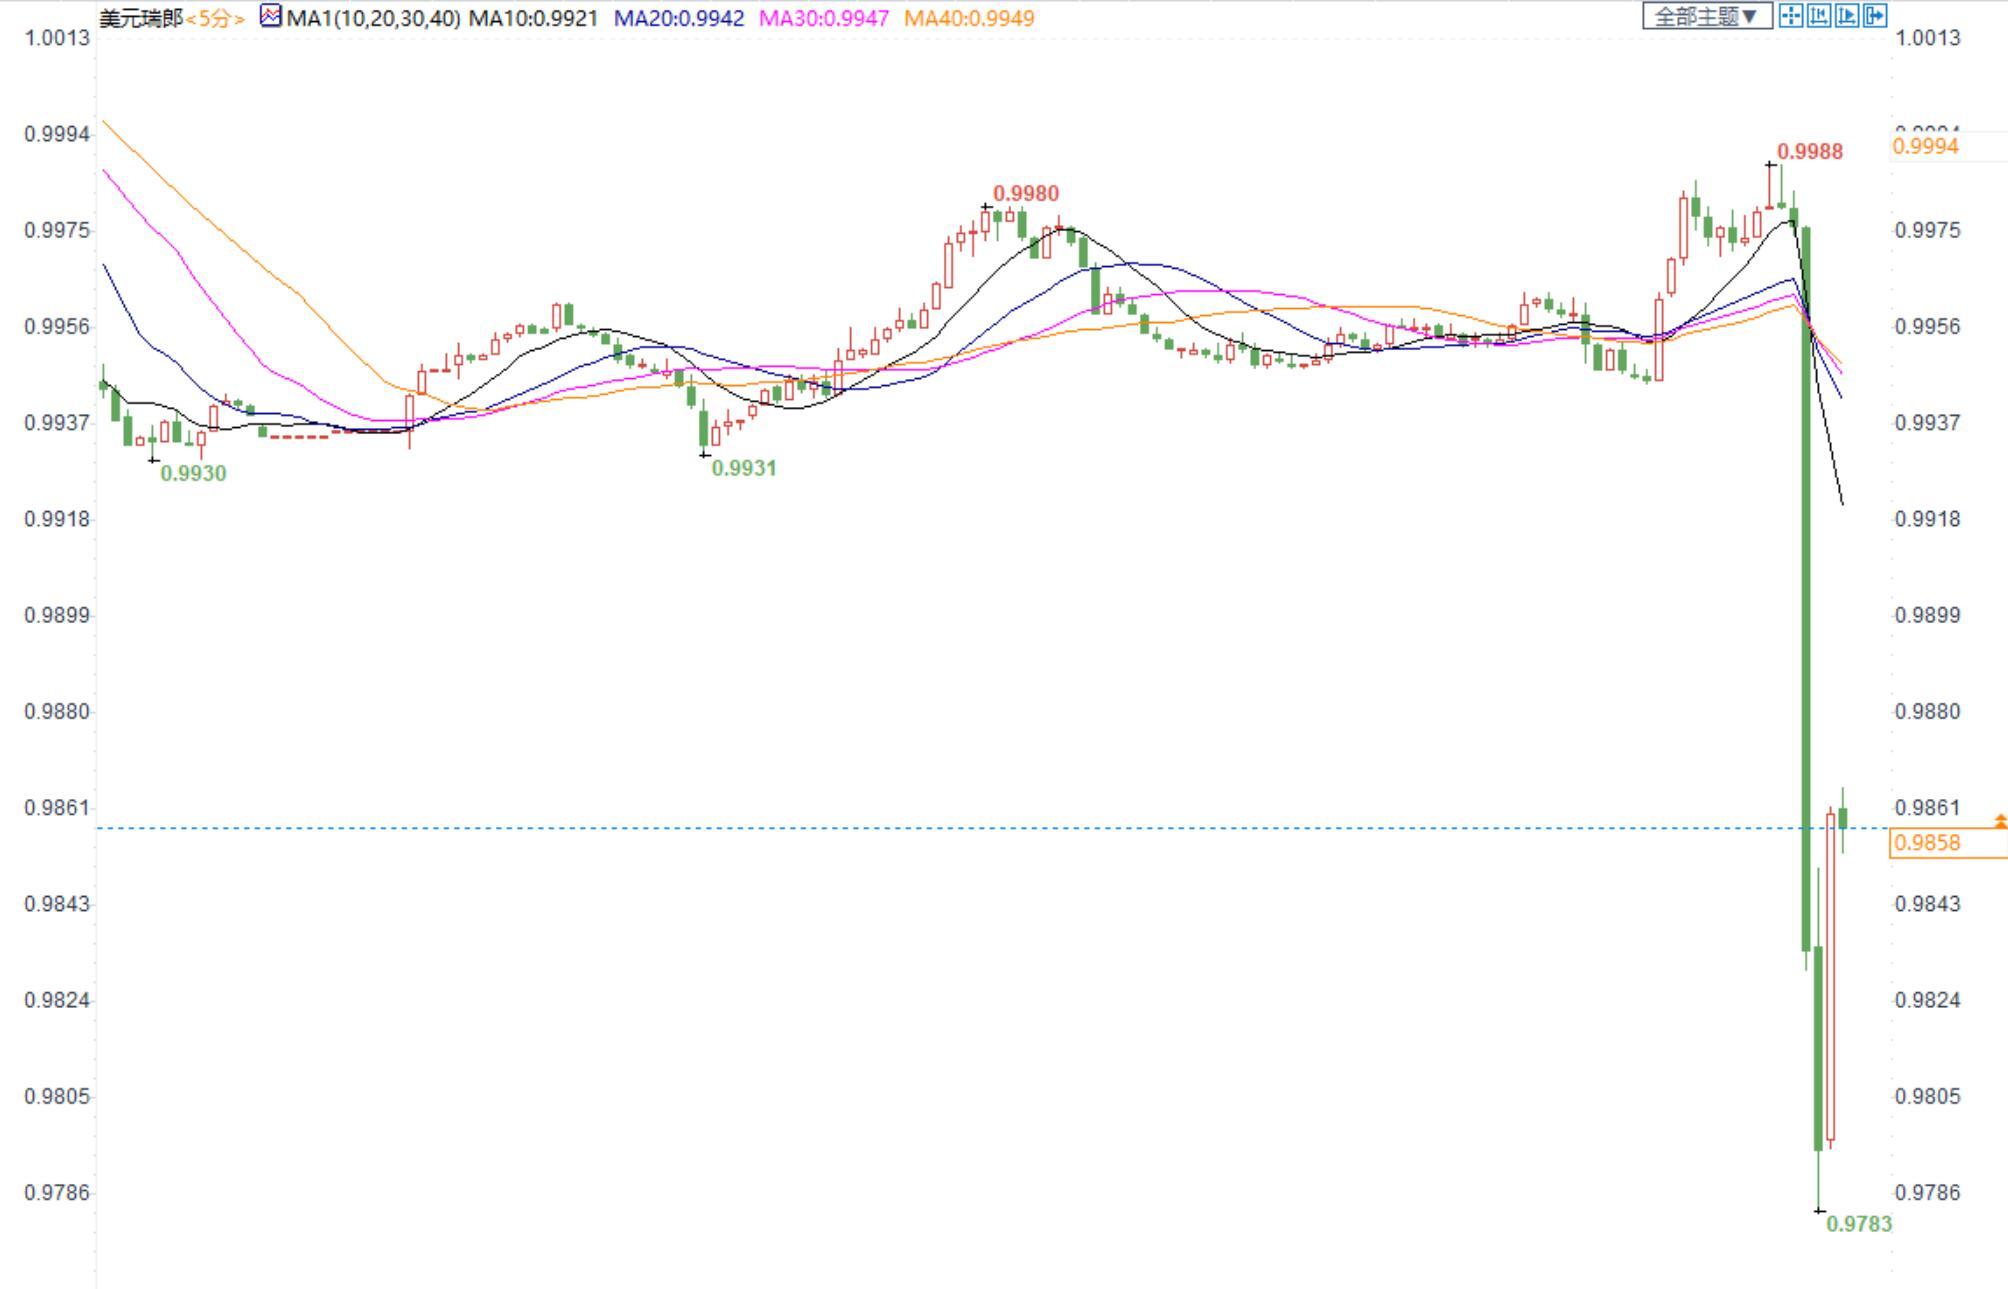The height and width of the screenshot is (1289, 2008).
Task: Change the 5分 timeframe selector
Action: tap(215, 18)
